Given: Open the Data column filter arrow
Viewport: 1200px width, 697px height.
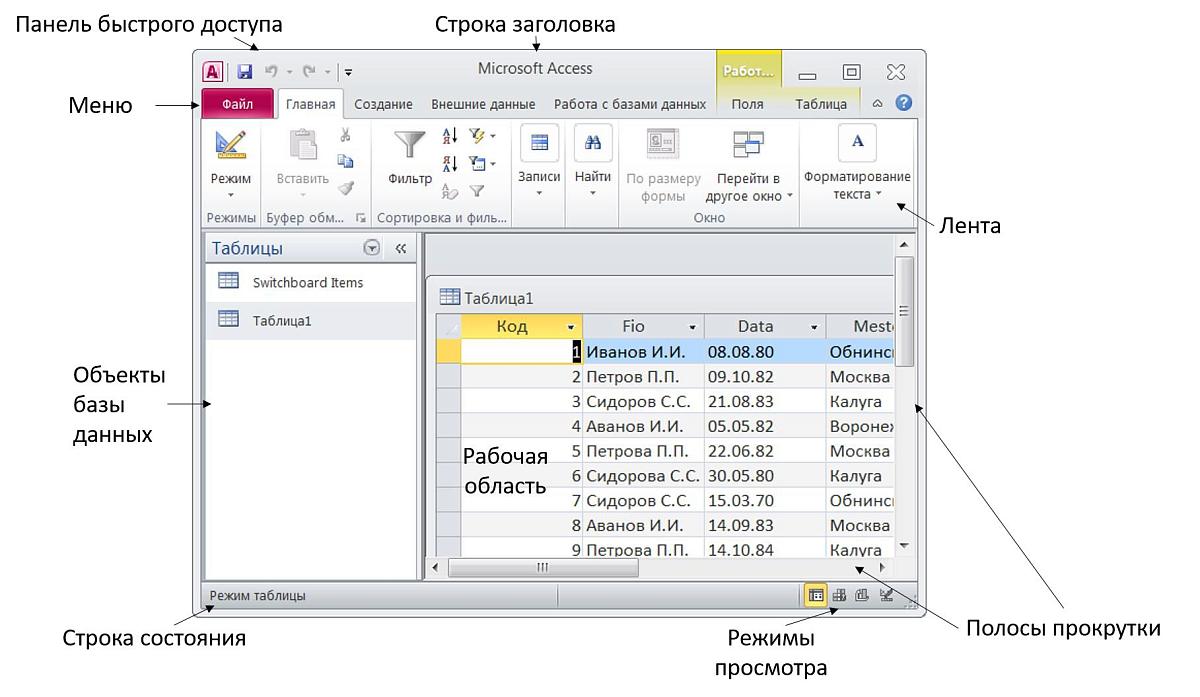Looking at the screenshot, I should [814, 327].
